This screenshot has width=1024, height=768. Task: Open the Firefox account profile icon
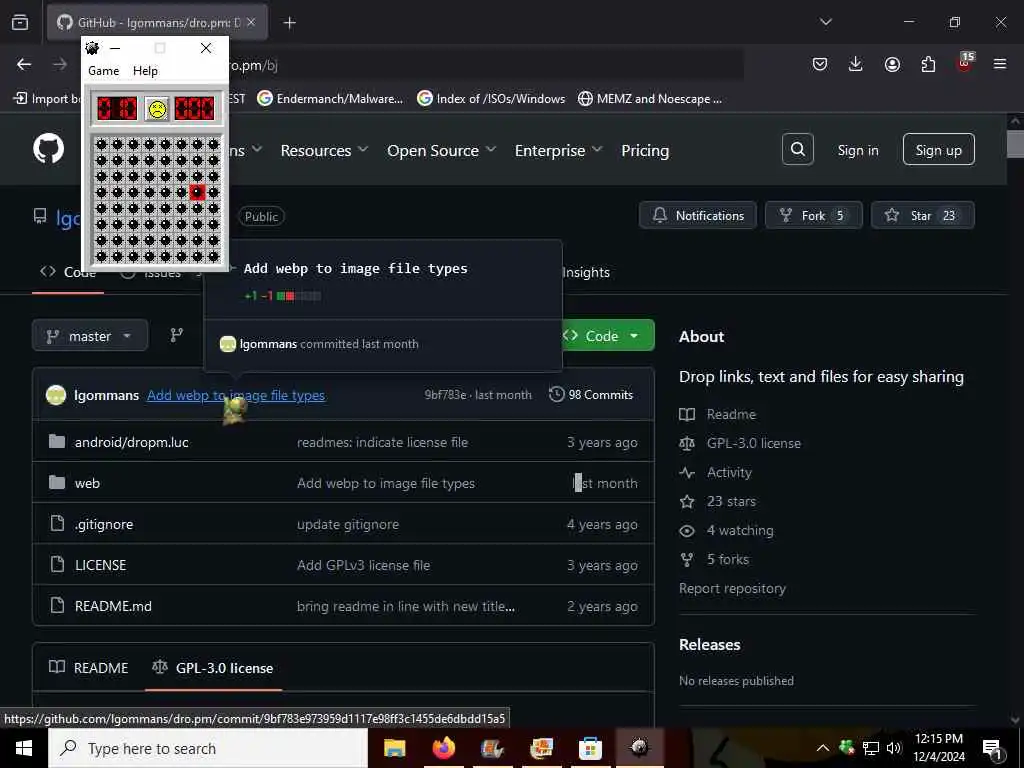tap(892, 64)
